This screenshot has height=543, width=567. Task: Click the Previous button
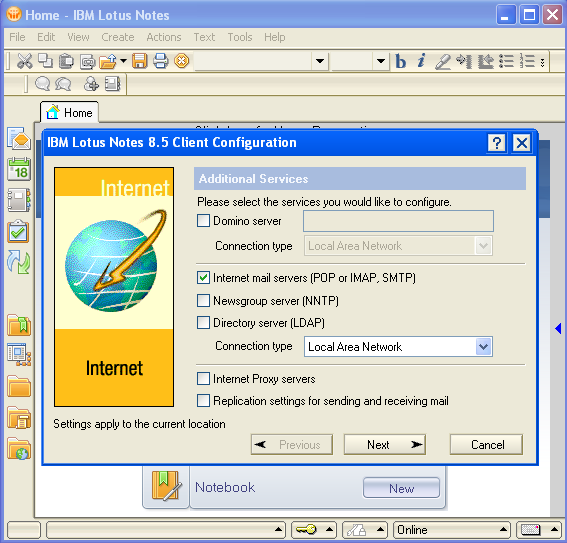292,444
